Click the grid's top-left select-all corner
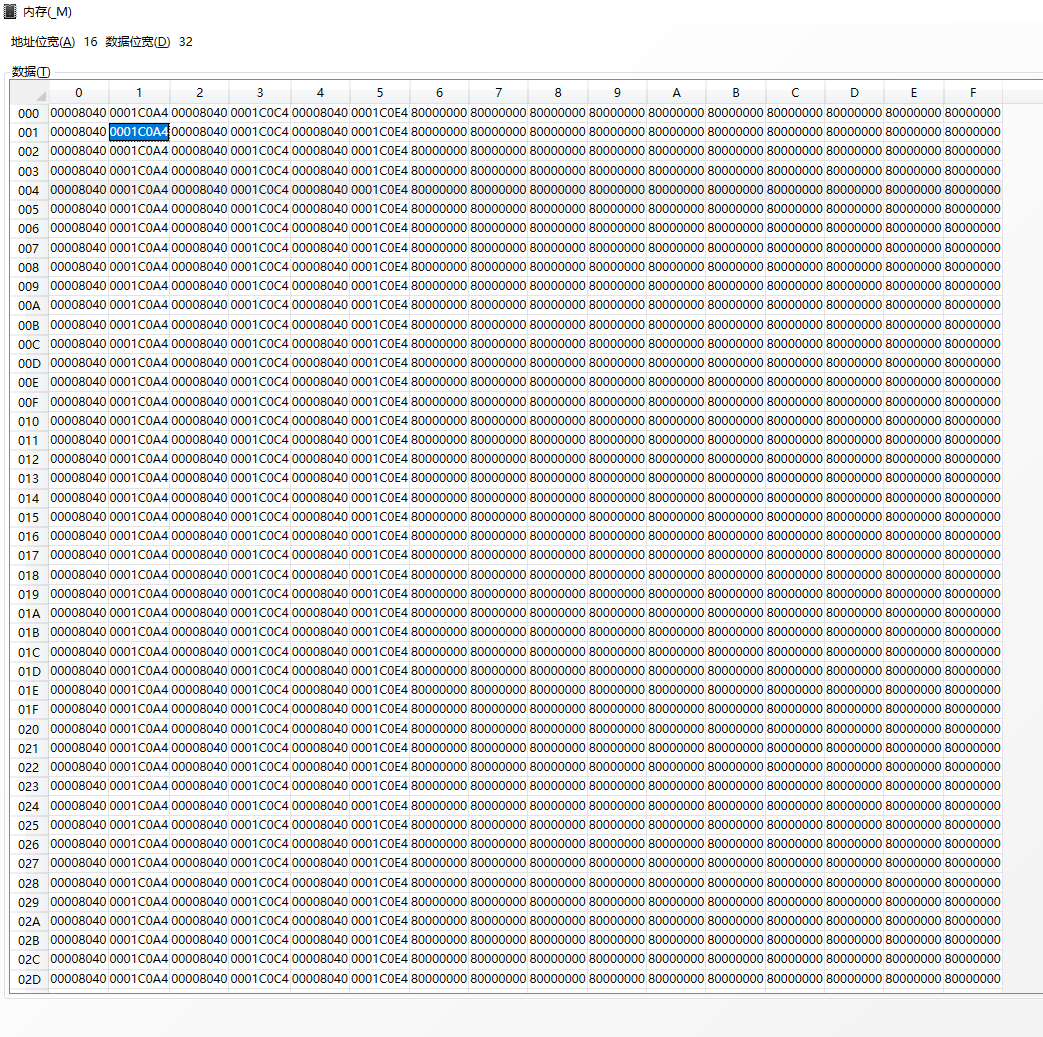The image size is (1043, 1037). coord(29,92)
